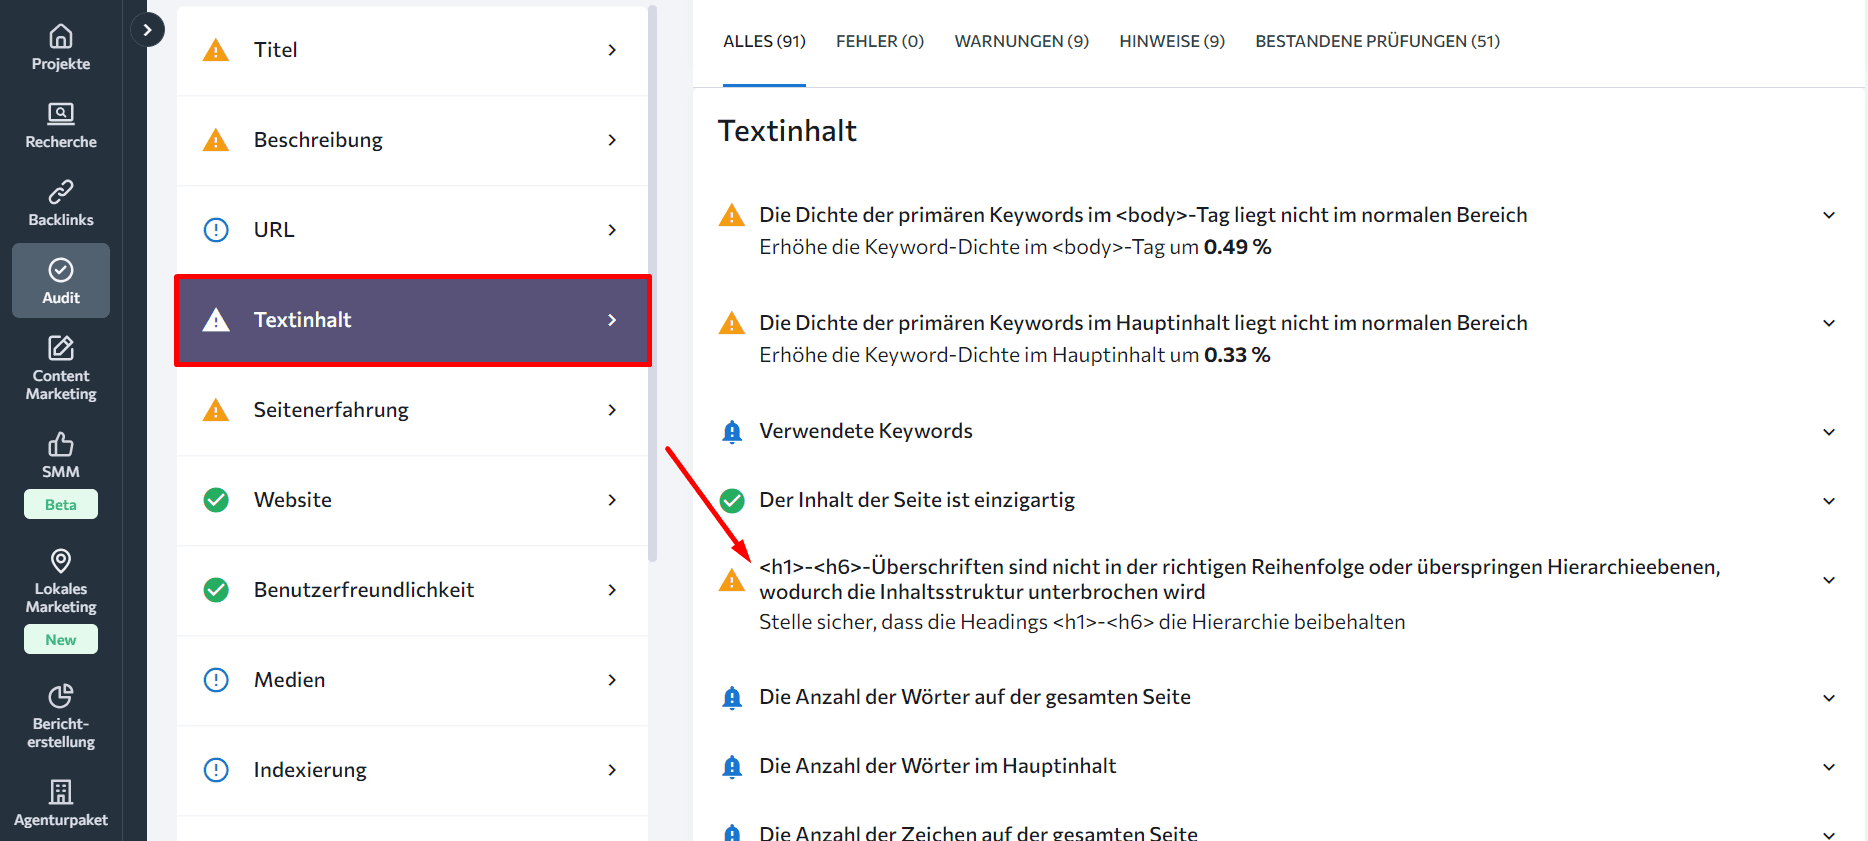Select Medien category
Viewport: 1868px width, 841px height.
(412, 680)
